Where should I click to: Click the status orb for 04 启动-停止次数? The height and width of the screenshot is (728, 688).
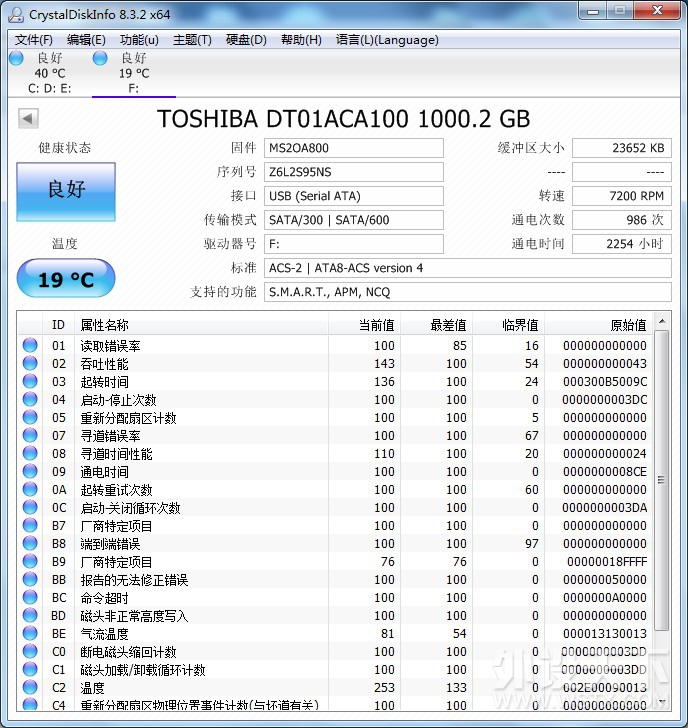click(30, 399)
